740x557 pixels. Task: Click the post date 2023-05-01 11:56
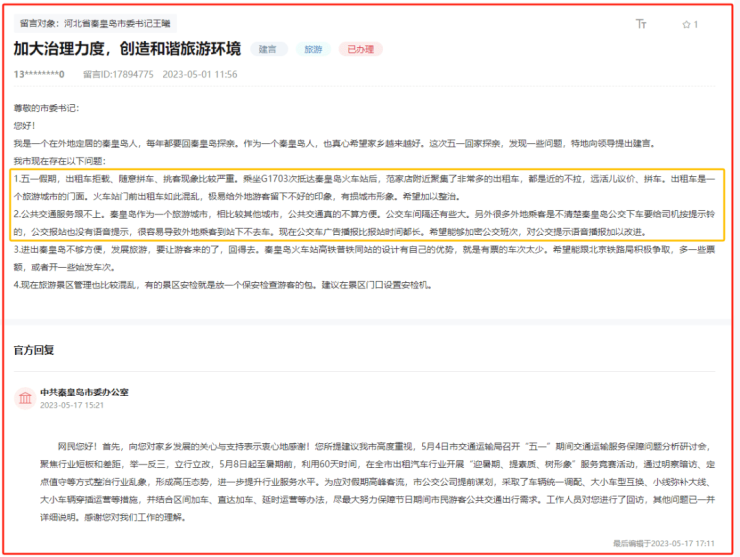[200, 74]
